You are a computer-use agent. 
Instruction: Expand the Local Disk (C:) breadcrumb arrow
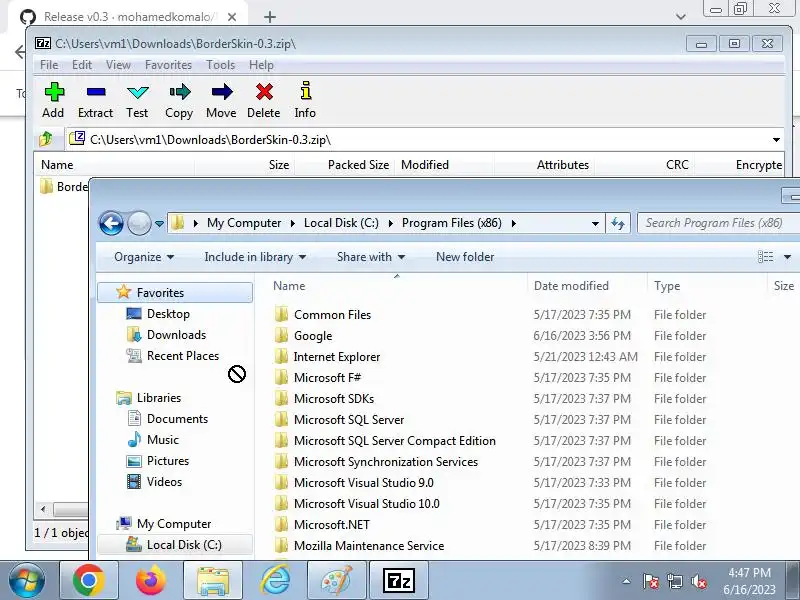pos(391,223)
